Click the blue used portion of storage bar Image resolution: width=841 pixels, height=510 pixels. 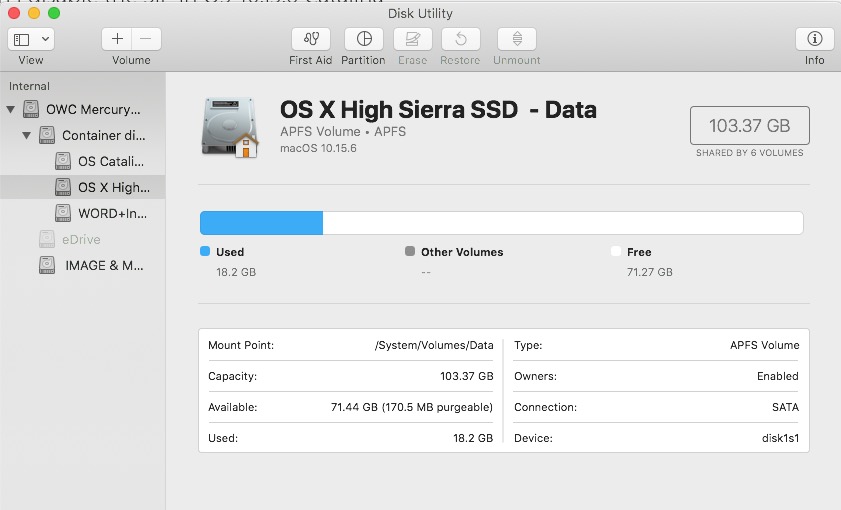tap(262, 223)
